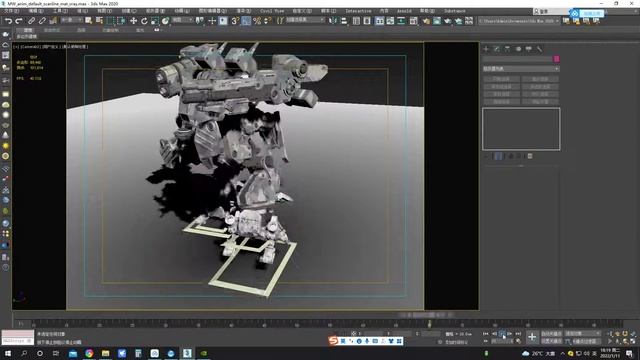
Task: Switch to the Hierarchy command panel tab
Action: click(507, 49)
